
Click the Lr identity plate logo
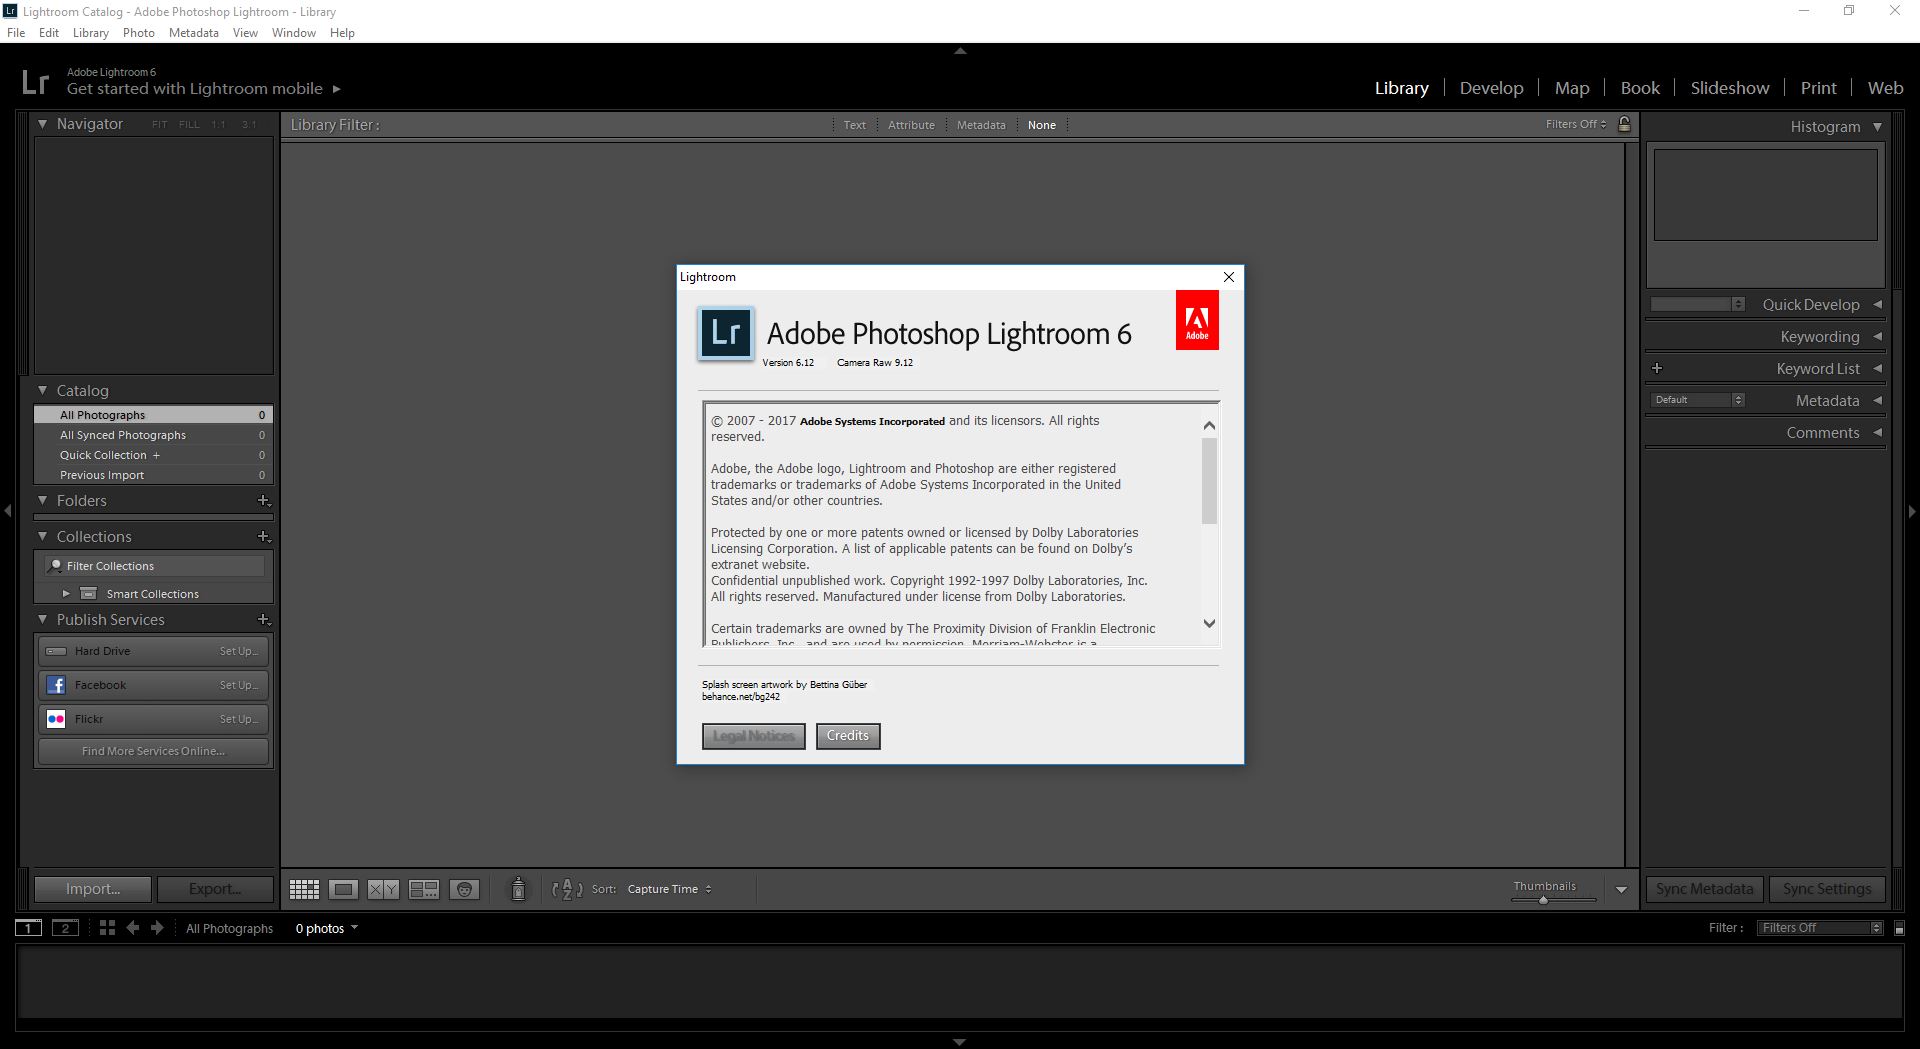coord(35,82)
